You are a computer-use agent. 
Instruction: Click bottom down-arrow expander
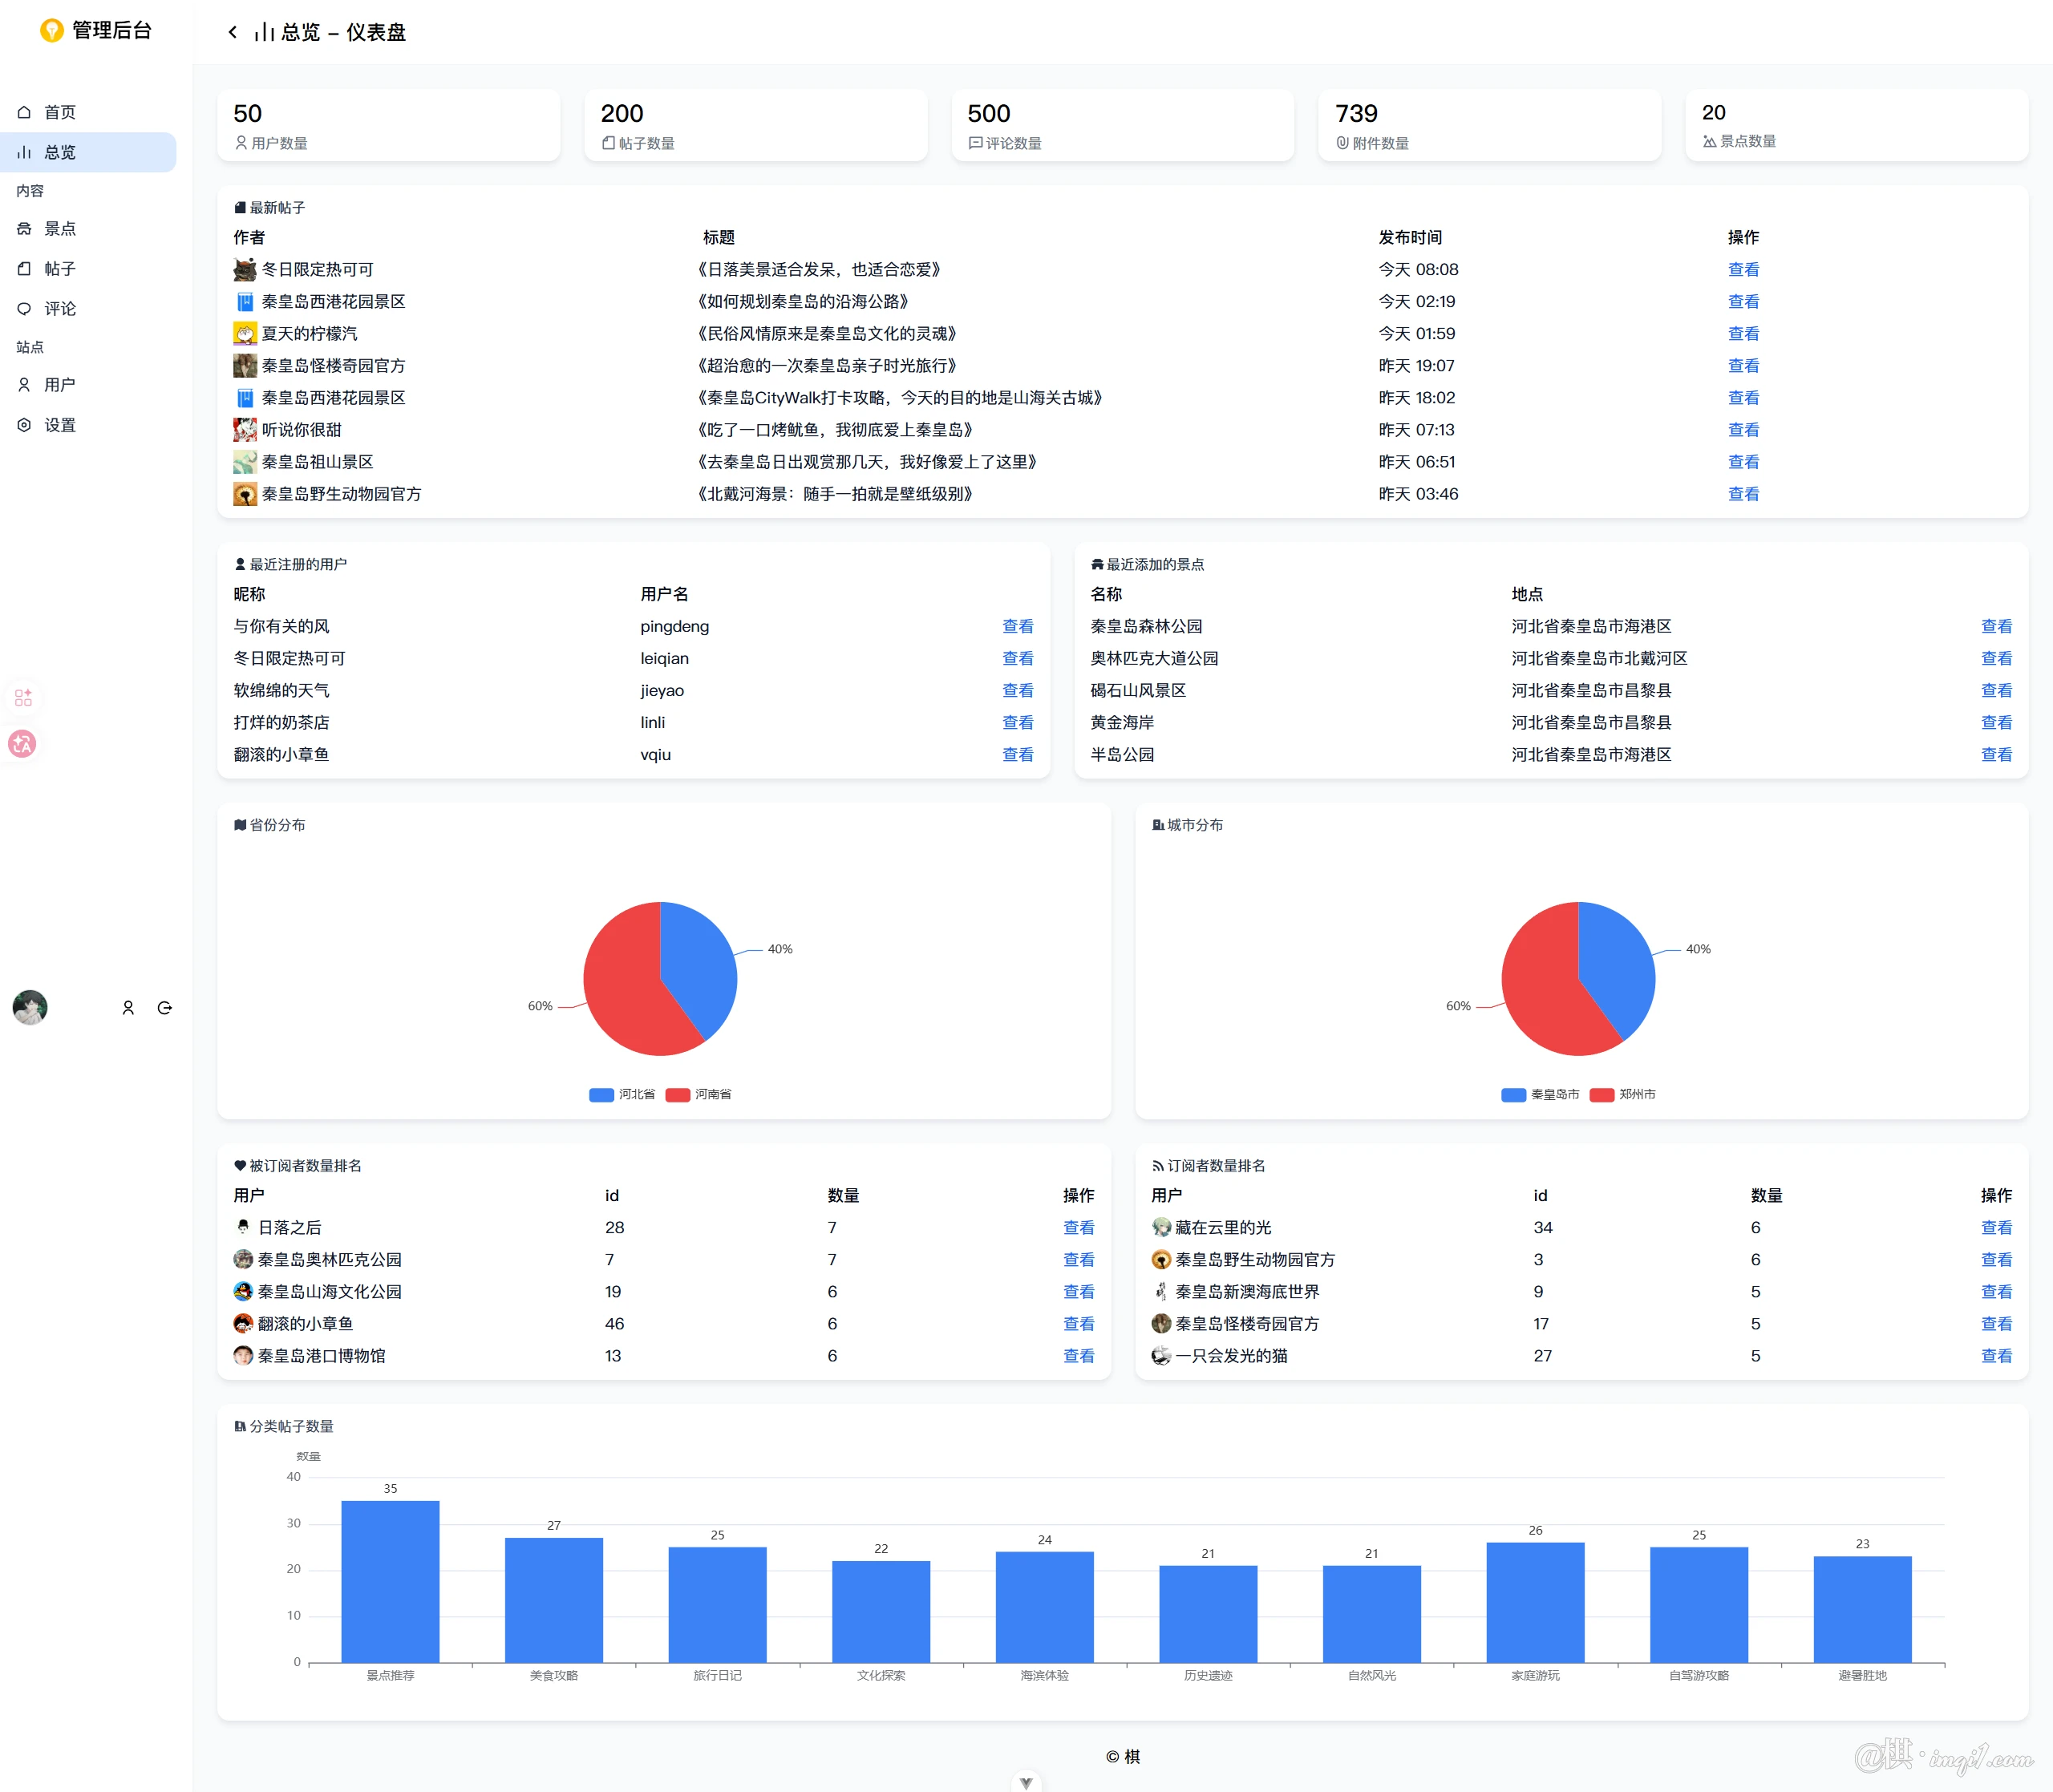coord(1026,1782)
